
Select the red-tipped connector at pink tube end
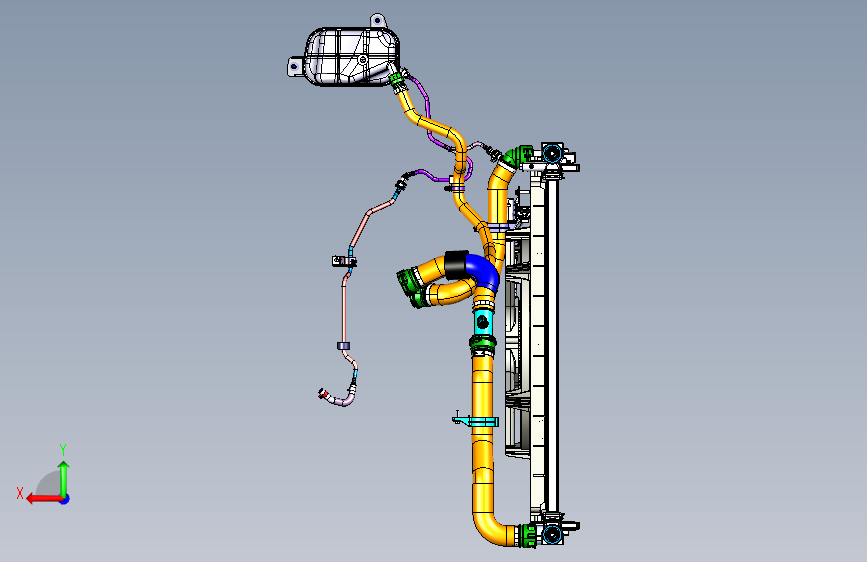(x=323, y=394)
